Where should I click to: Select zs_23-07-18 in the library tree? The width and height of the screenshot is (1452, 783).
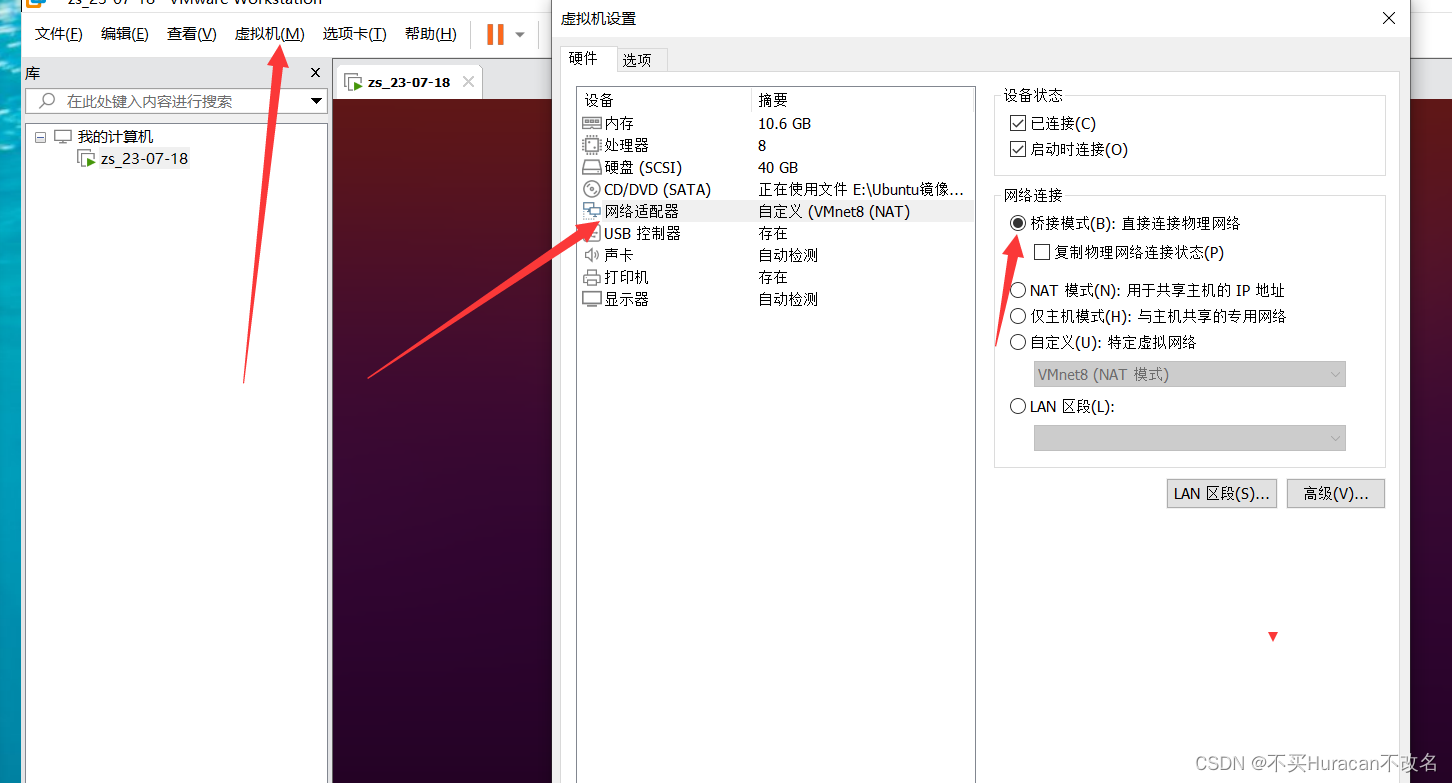click(x=145, y=159)
